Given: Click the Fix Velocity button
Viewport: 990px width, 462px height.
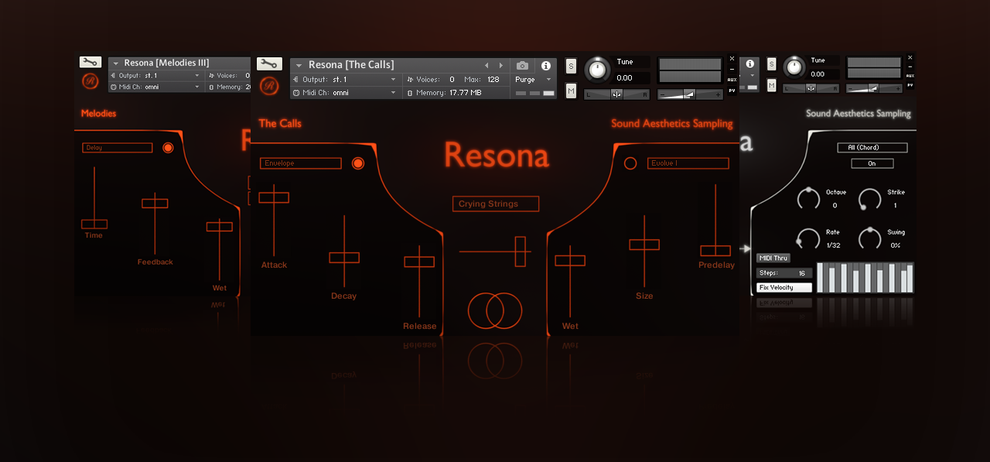Looking at the screenshot, I should coord(784,288).
